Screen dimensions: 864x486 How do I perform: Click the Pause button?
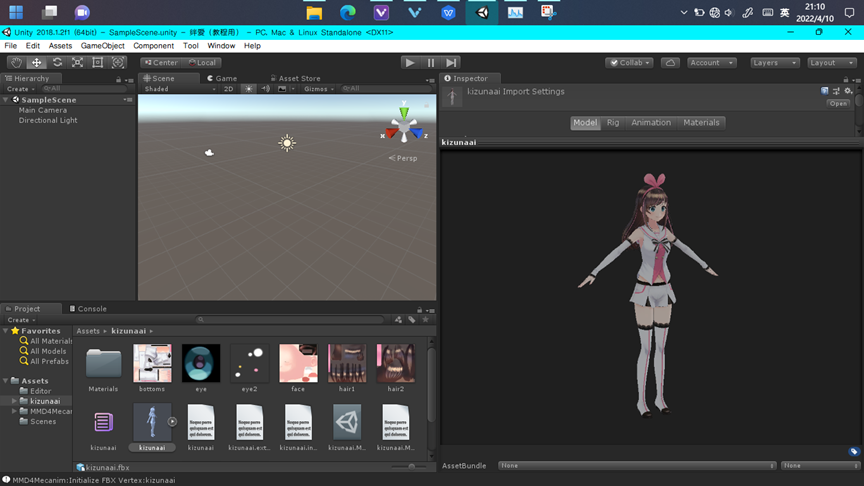(431, 62)
